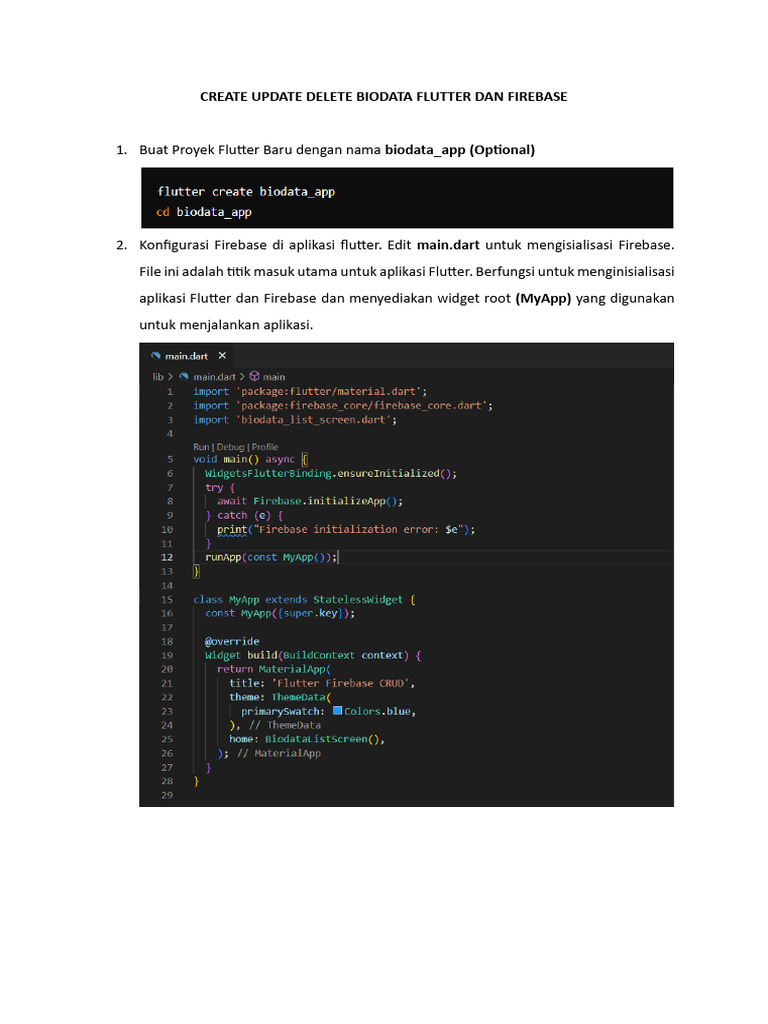Click line number 5 in the gutter

coord(170,459)
